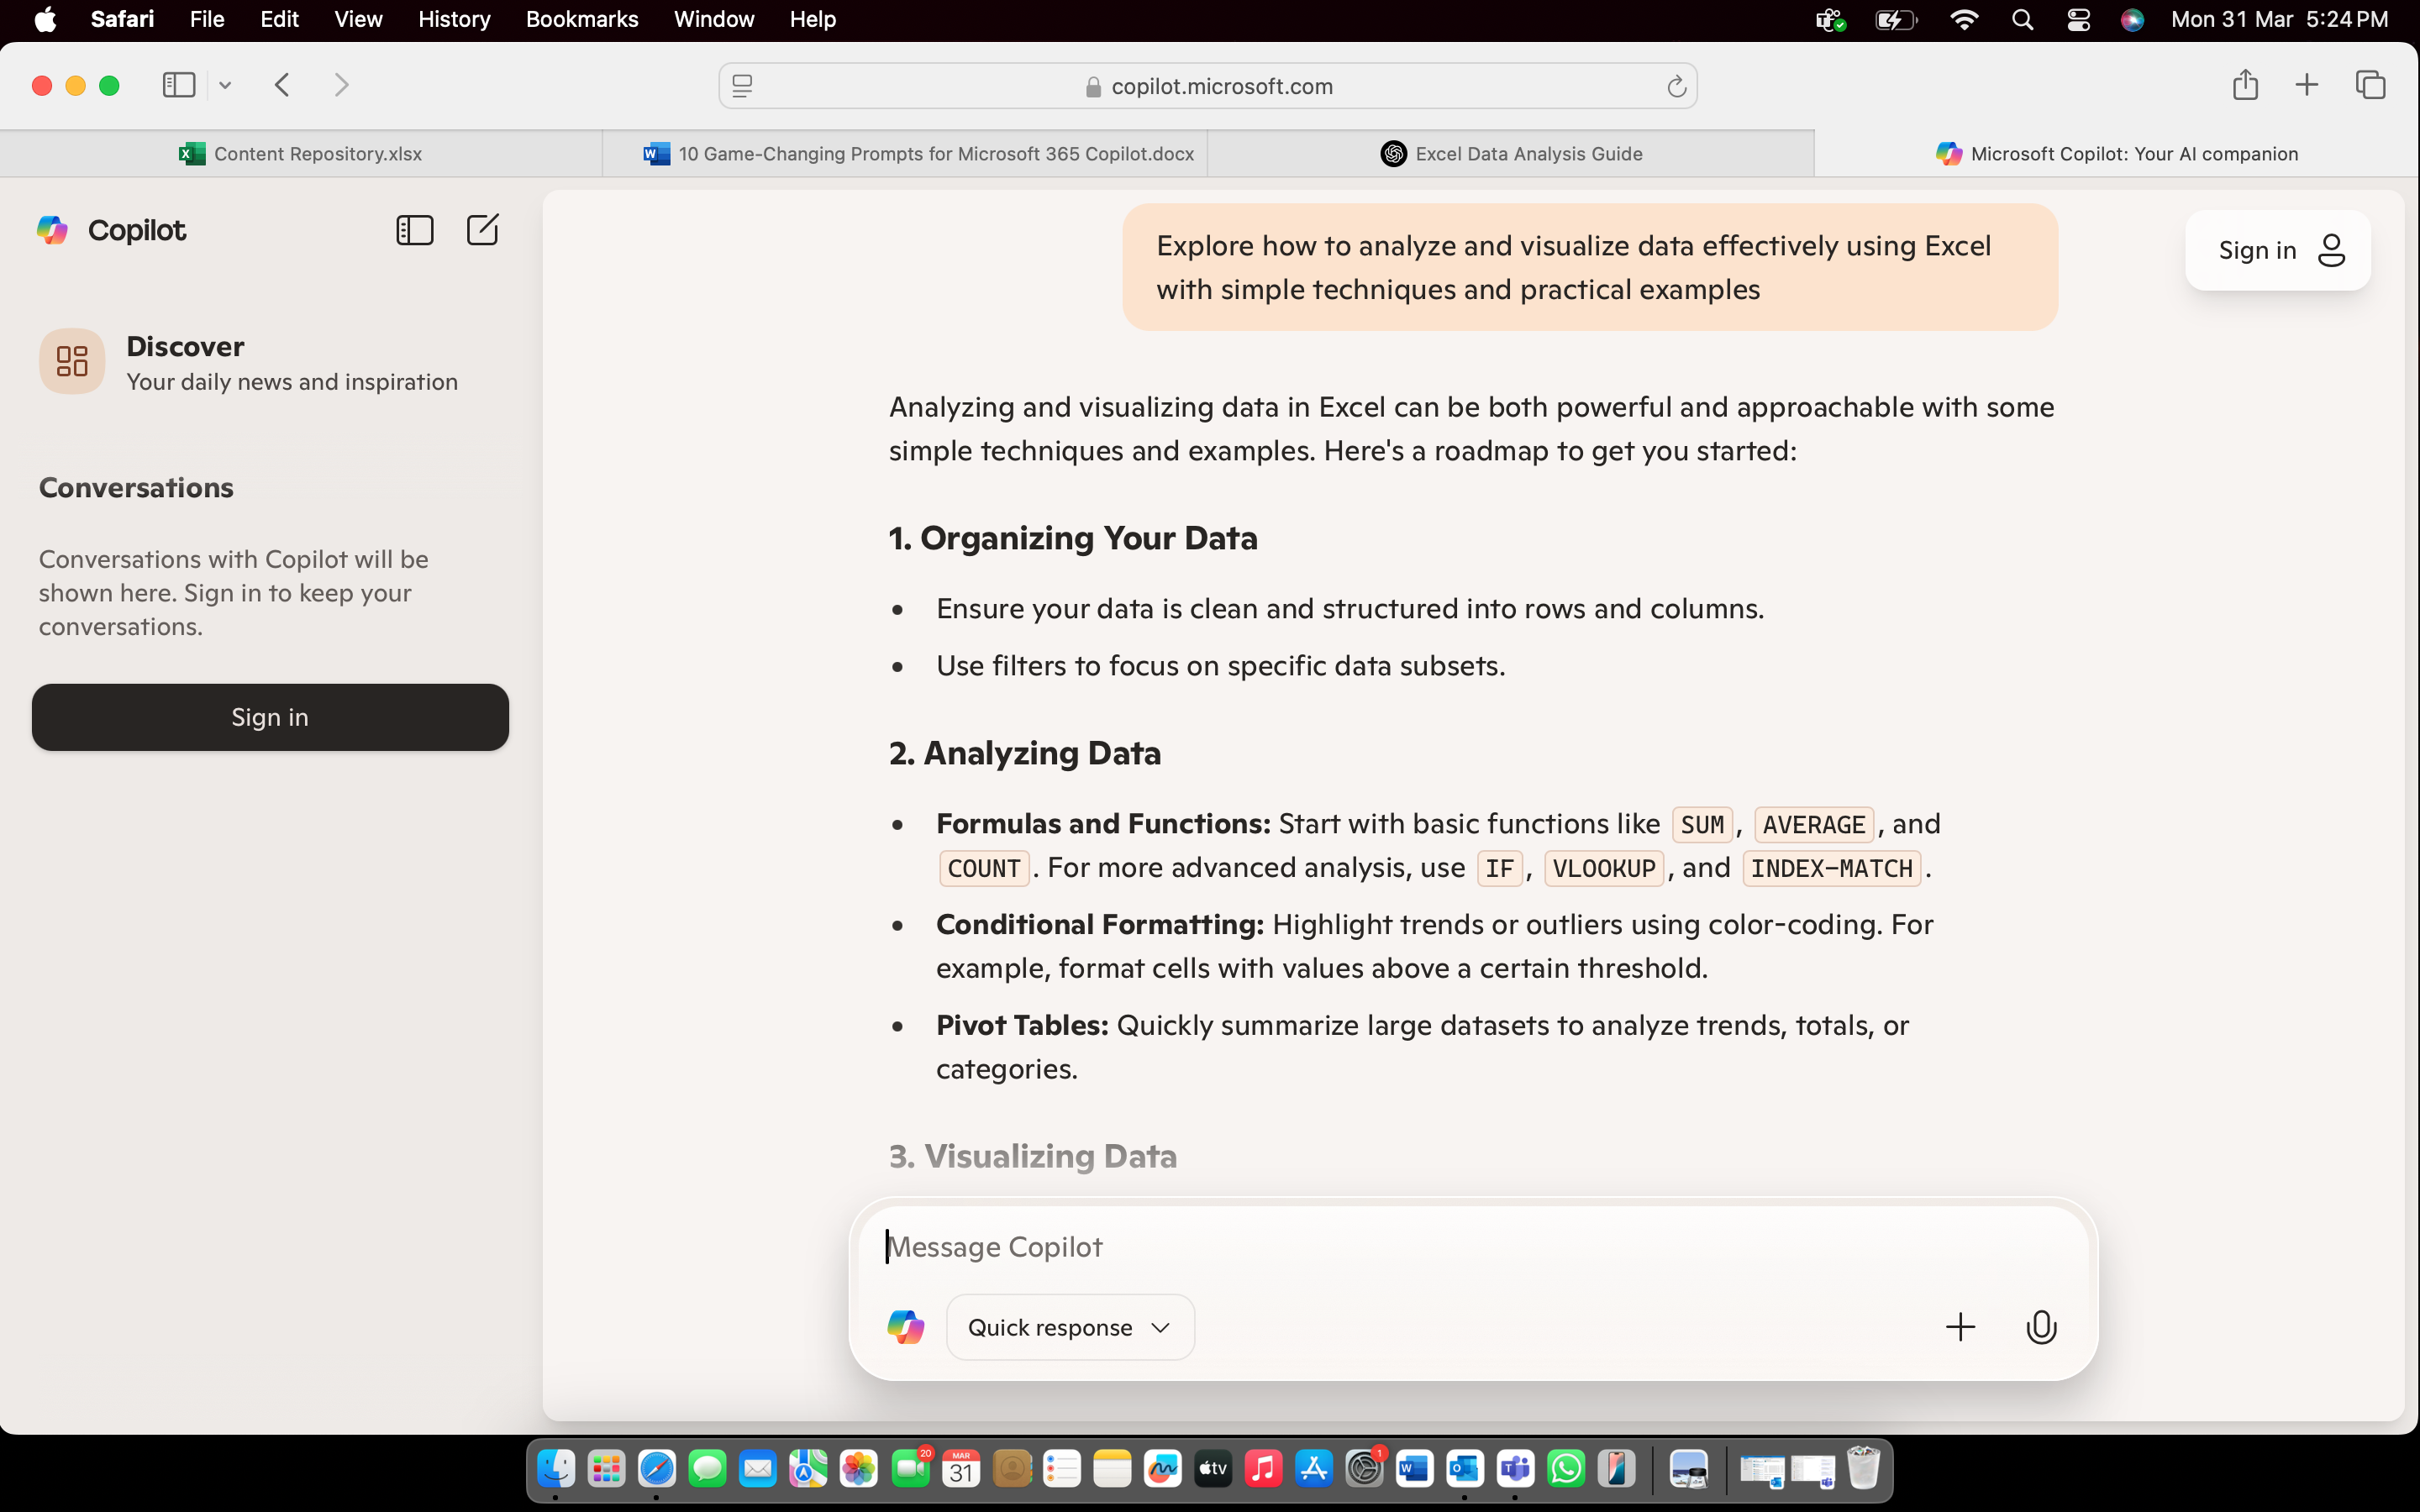
Task: Show Safari sidebar
Action: pos(179,85)
